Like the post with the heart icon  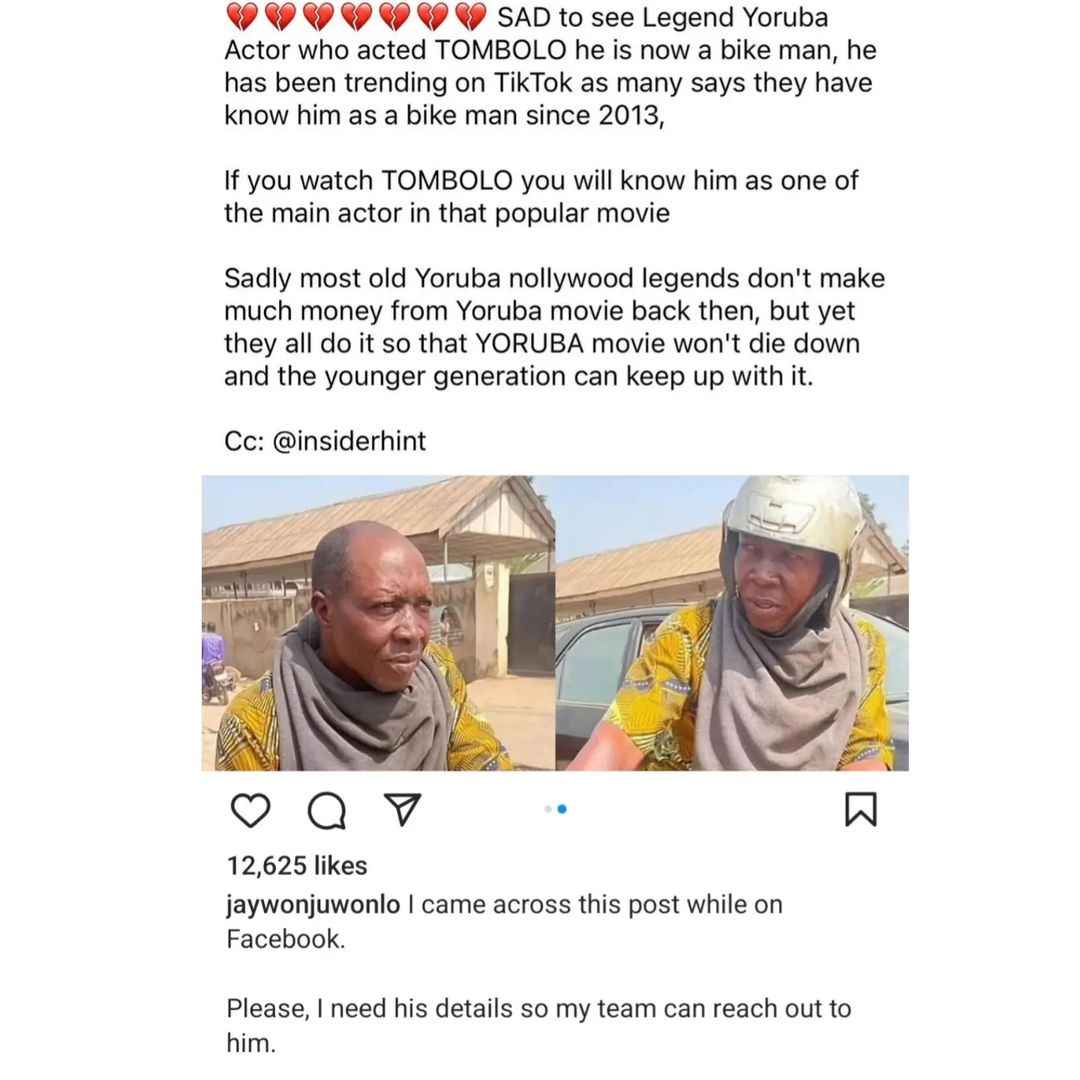tap(250, 809)
